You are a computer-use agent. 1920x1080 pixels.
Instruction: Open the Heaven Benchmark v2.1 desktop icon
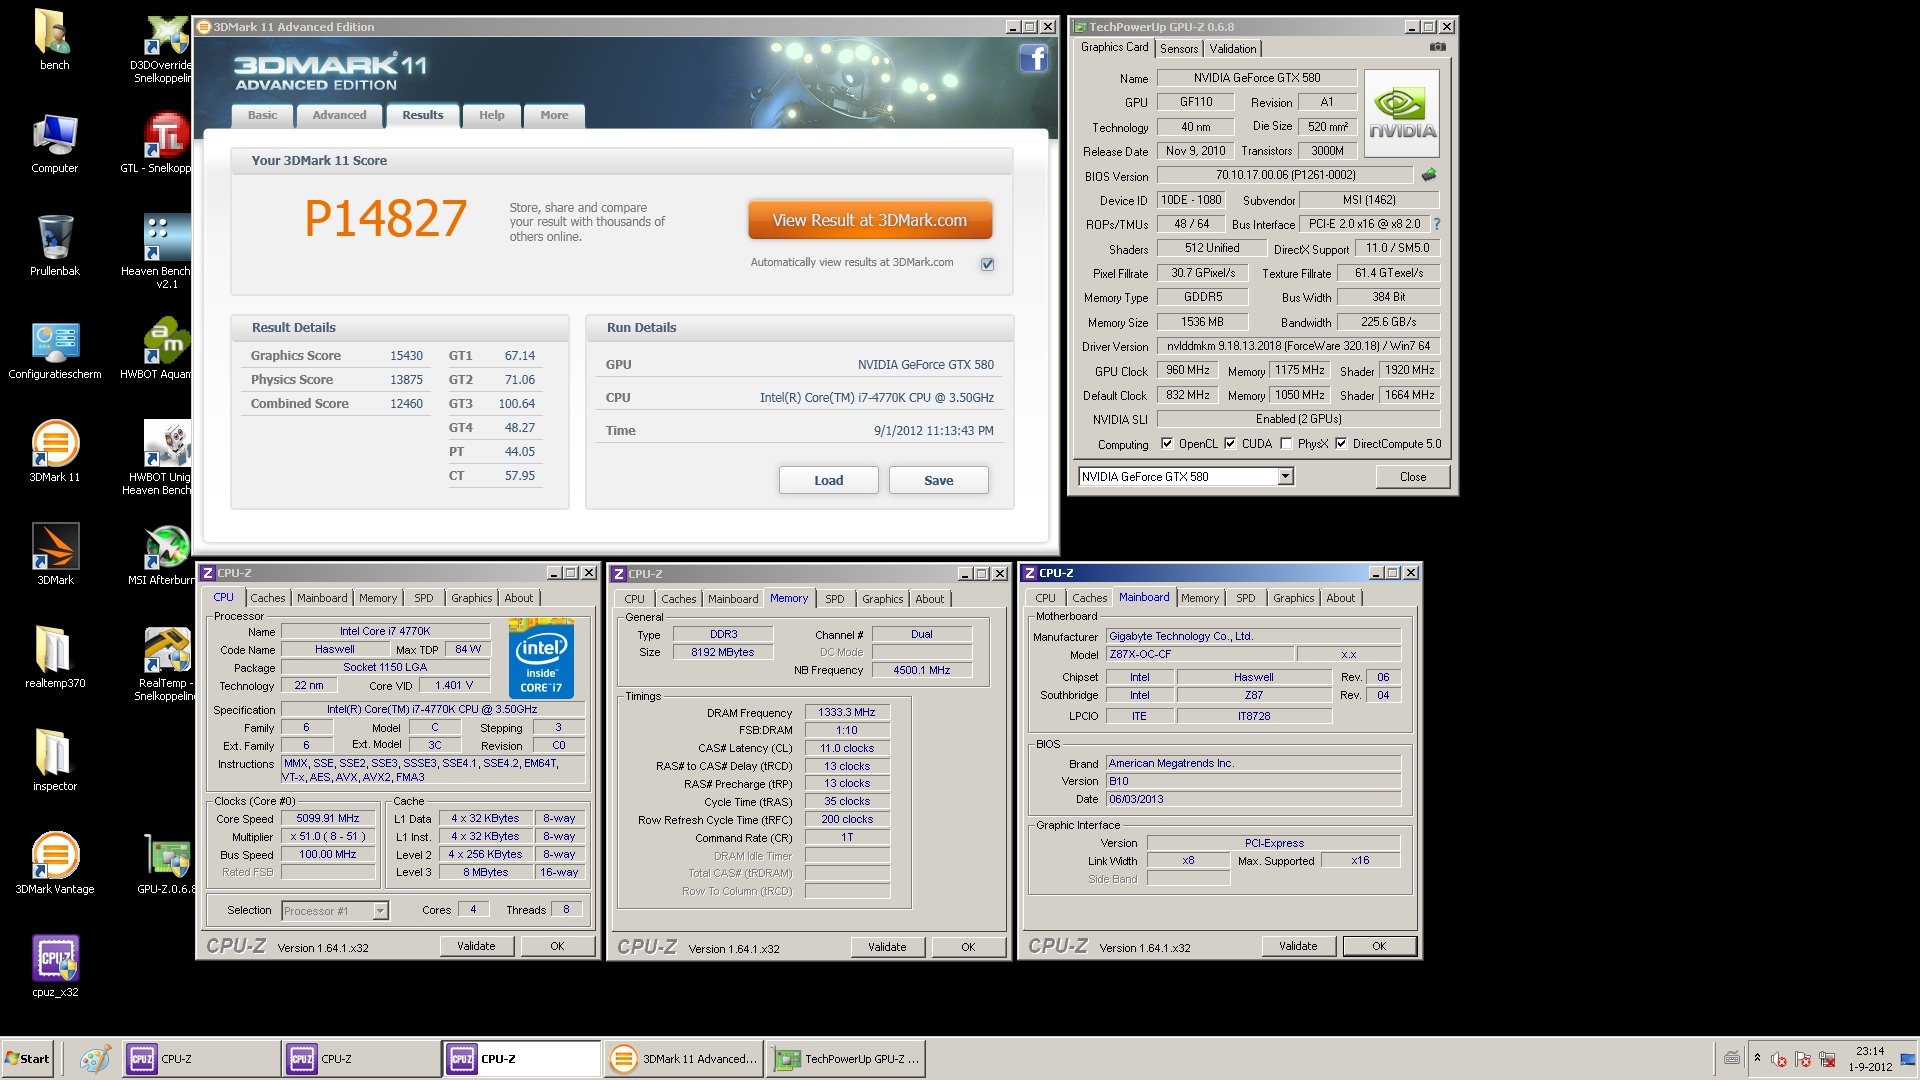pos(166,239)
